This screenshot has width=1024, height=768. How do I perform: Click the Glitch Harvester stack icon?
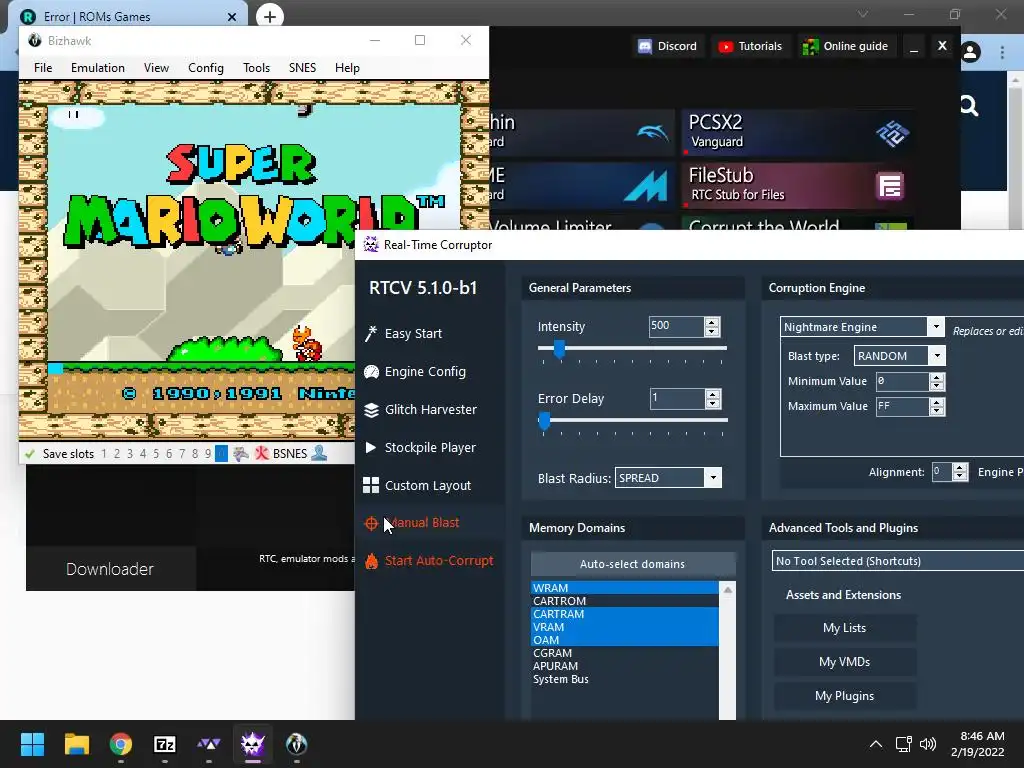pos(371,409)
